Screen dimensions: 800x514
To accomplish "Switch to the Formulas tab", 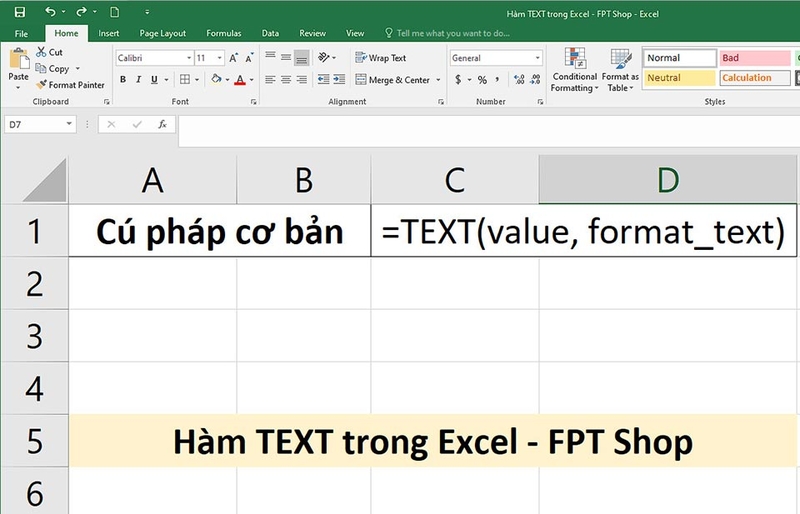I will click(x=223, y=34).
